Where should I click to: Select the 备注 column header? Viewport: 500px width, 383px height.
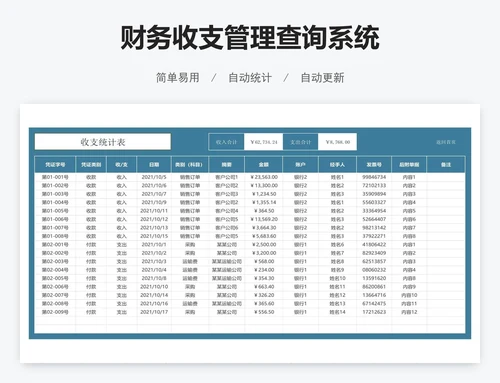(x=446, y=164)
